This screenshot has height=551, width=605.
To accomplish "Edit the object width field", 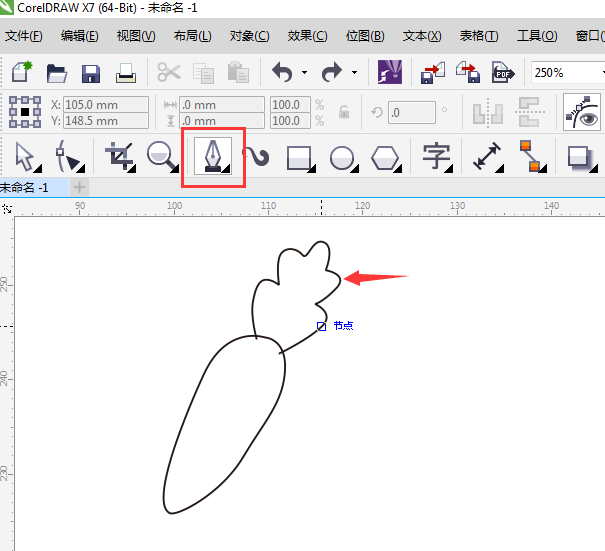I will pyautogui.click(x=222, y=105).
